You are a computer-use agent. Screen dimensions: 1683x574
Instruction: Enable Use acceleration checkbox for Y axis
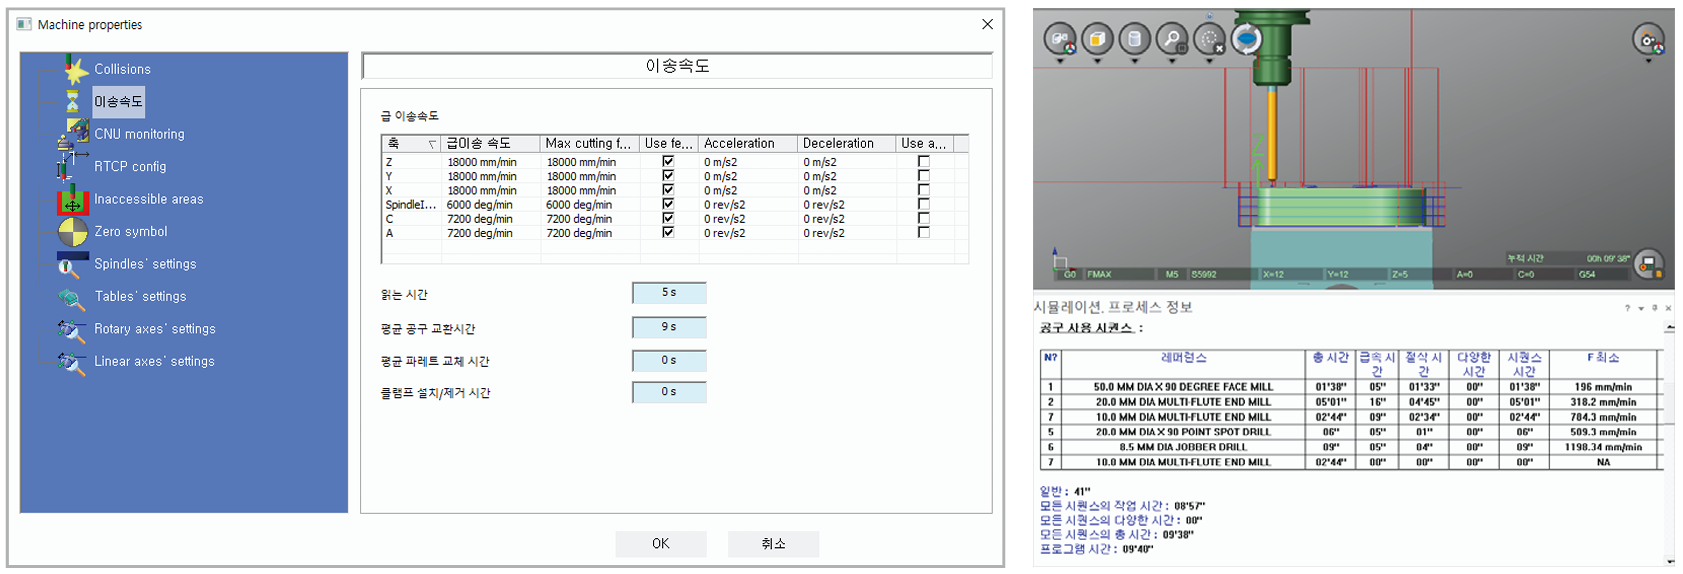[923, 175]
